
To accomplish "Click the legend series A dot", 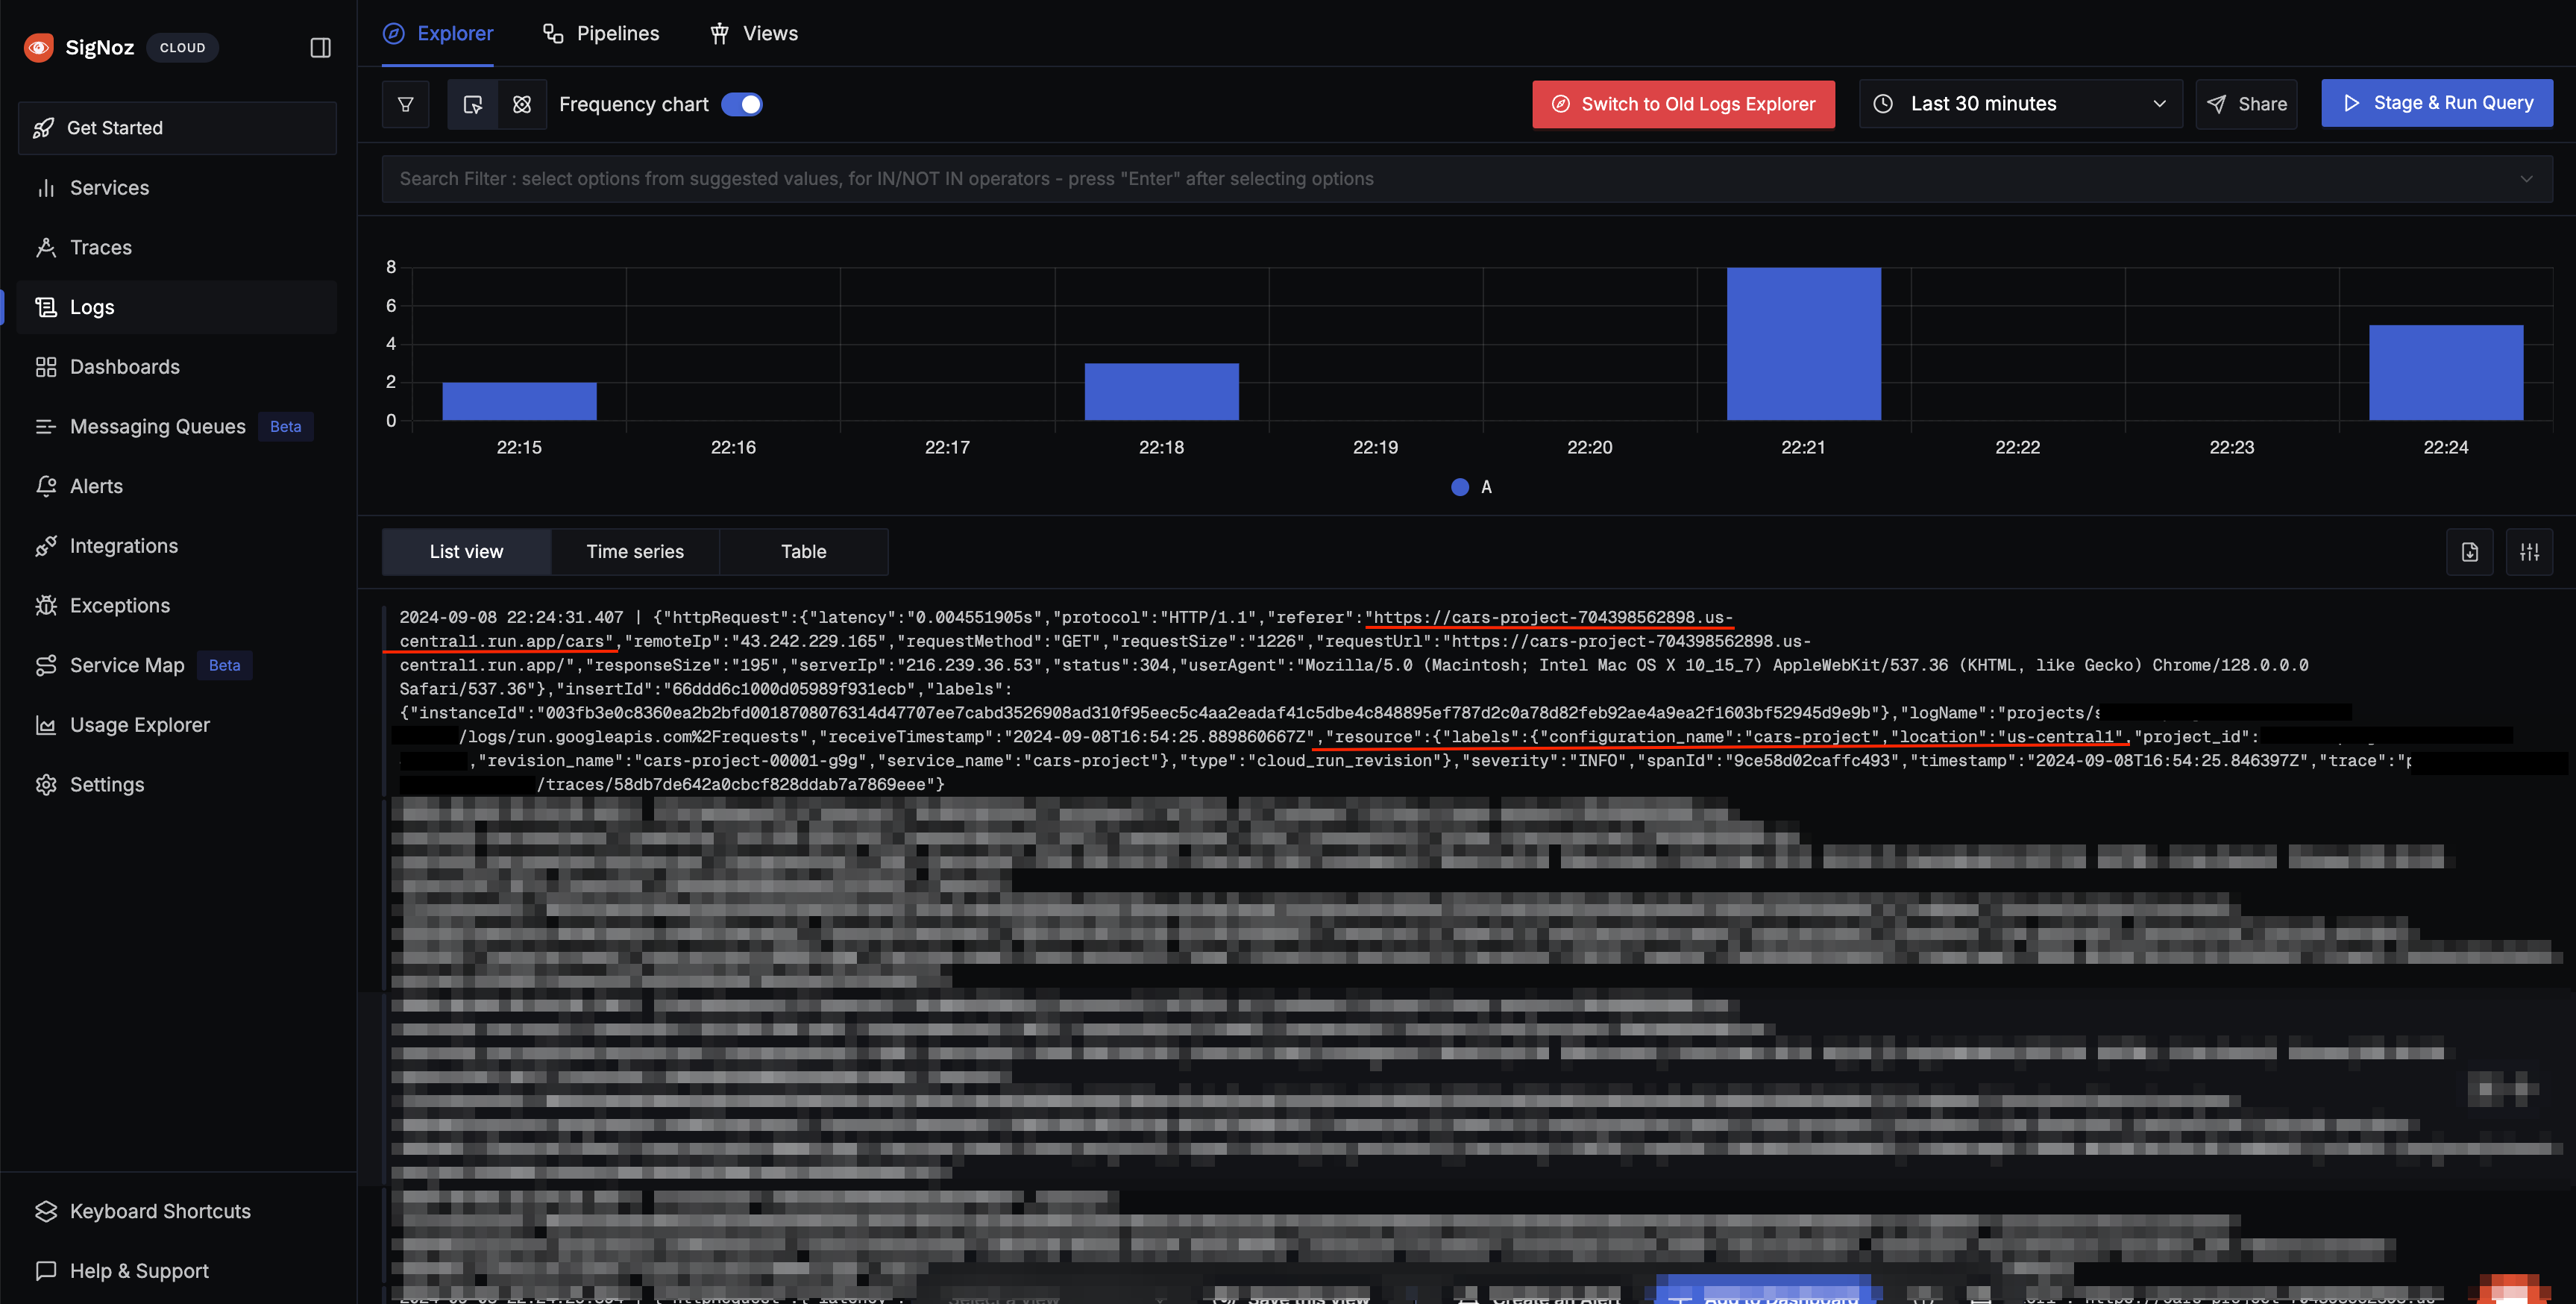I will click(x=1460, y=487).
